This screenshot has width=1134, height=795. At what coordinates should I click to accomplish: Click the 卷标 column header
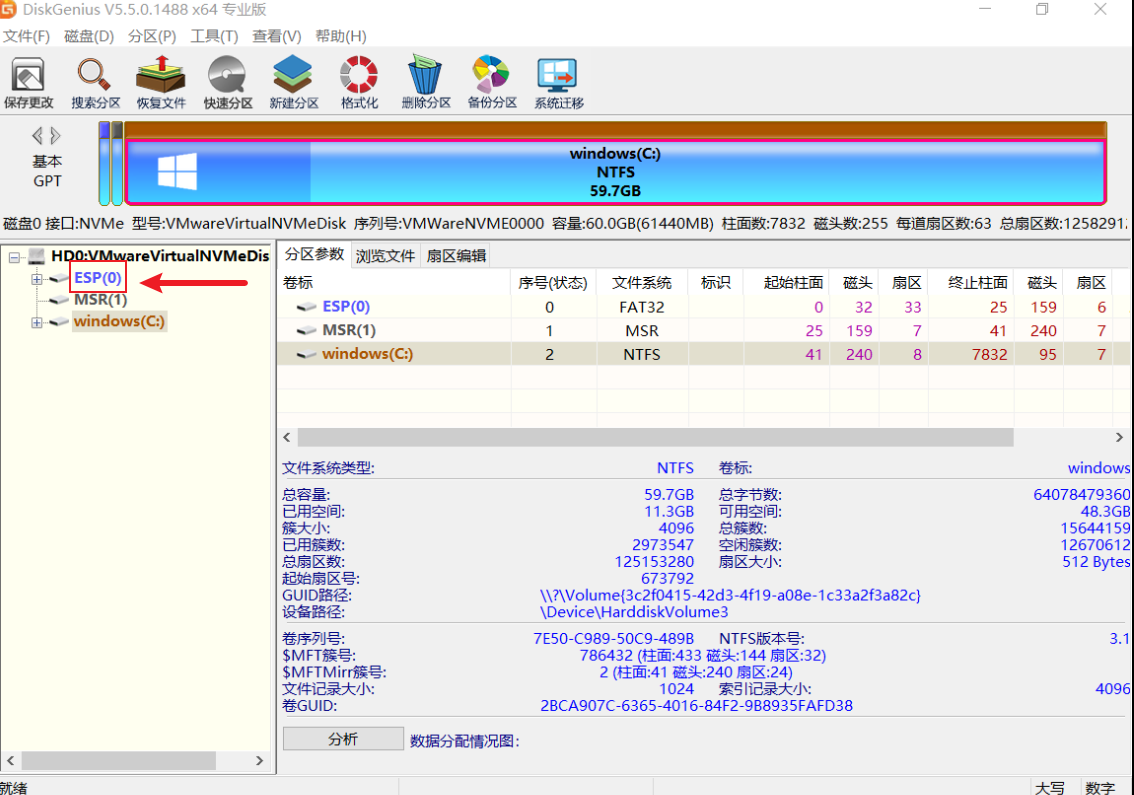coord(394,282)
